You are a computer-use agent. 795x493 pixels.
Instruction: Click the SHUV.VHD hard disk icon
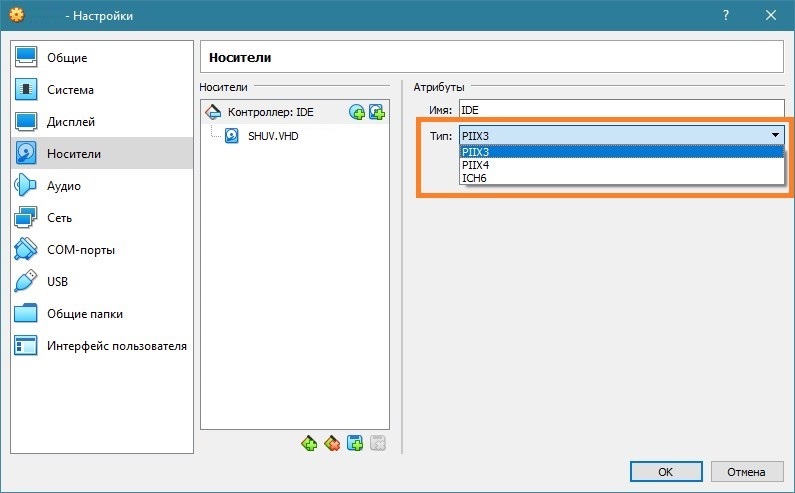pyautogui.click(x=231, y=136)
